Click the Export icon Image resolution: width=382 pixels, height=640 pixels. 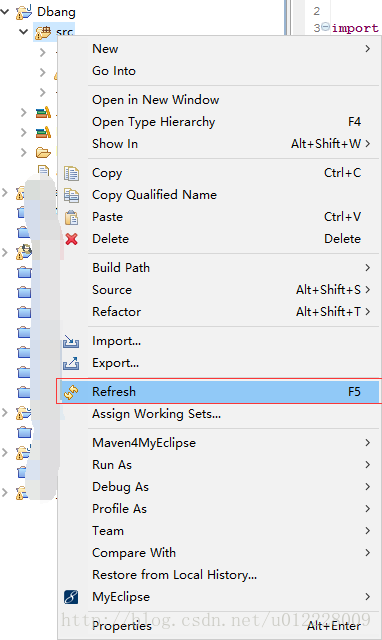point(71,363)
